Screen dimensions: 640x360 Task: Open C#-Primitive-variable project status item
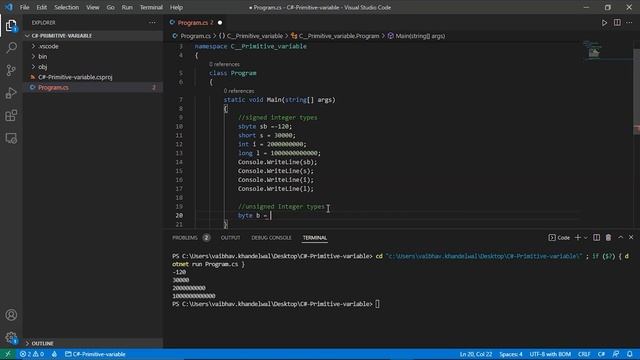click(x=96, y=354)
